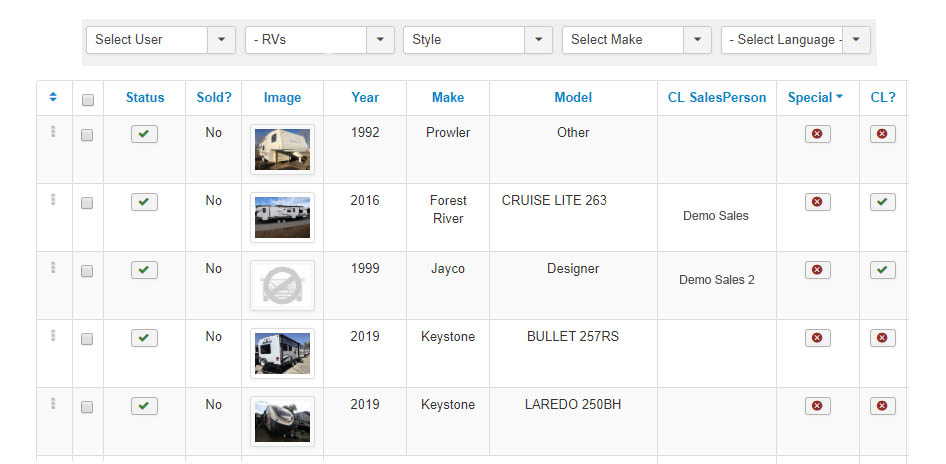
Task: Toggle CL checkmark for CRUISE LITE 263
Action: [x=883, y=202]
